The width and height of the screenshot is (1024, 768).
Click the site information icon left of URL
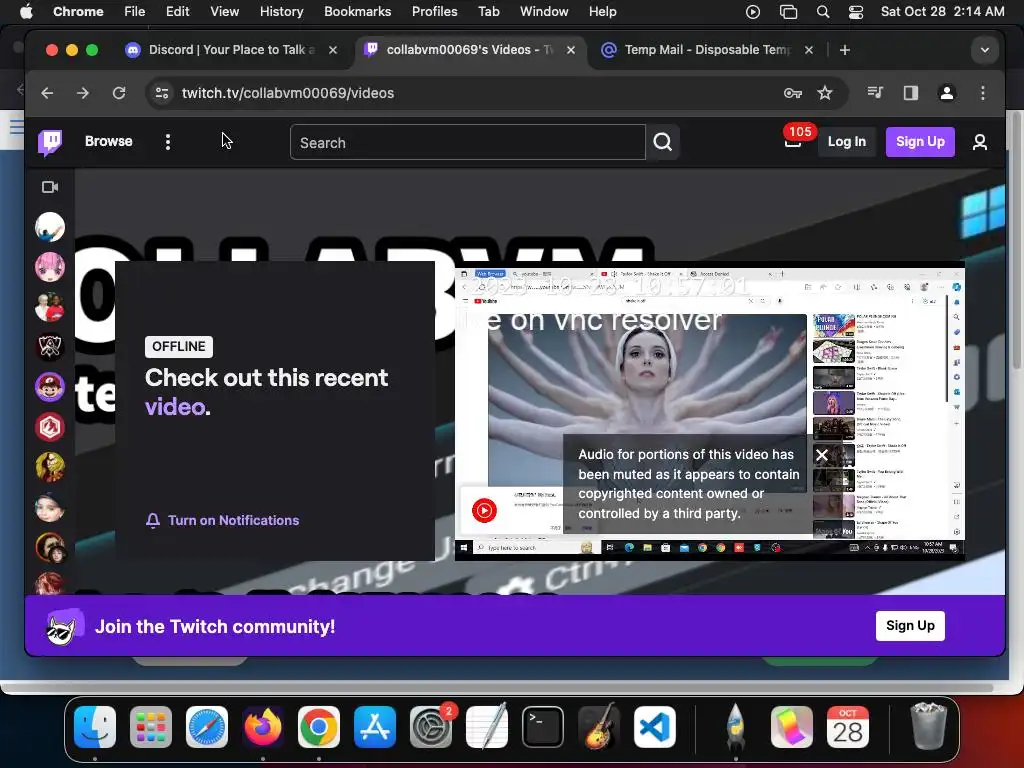(162, 93)
